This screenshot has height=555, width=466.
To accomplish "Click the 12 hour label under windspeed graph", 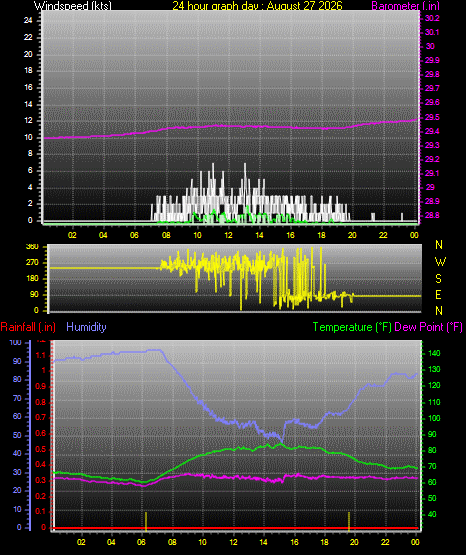I will (x=228, y=235).
